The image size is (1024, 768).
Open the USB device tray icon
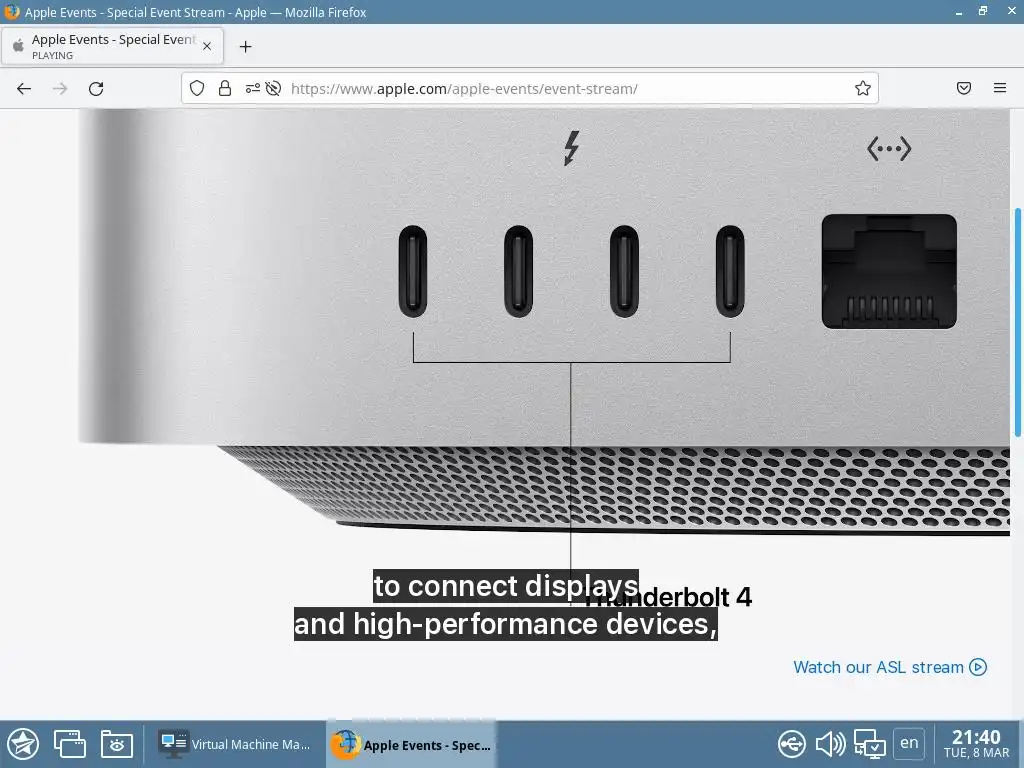(792, 744)
